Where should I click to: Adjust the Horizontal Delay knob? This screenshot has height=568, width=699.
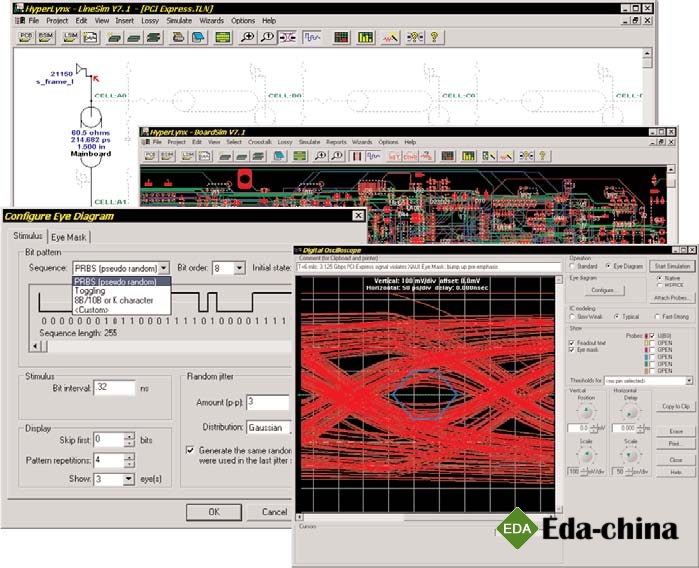[629, 413]
